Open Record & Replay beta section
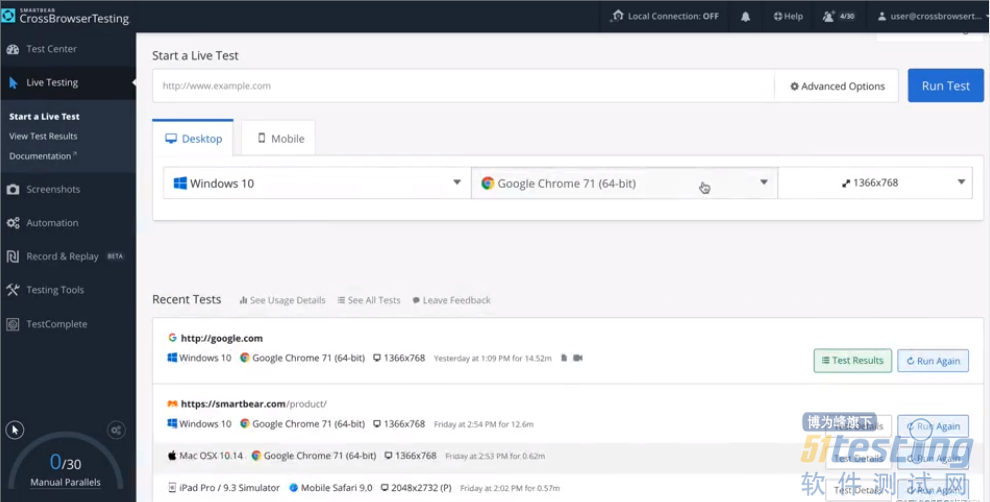The image size is (990, 502). coord(62,256)
